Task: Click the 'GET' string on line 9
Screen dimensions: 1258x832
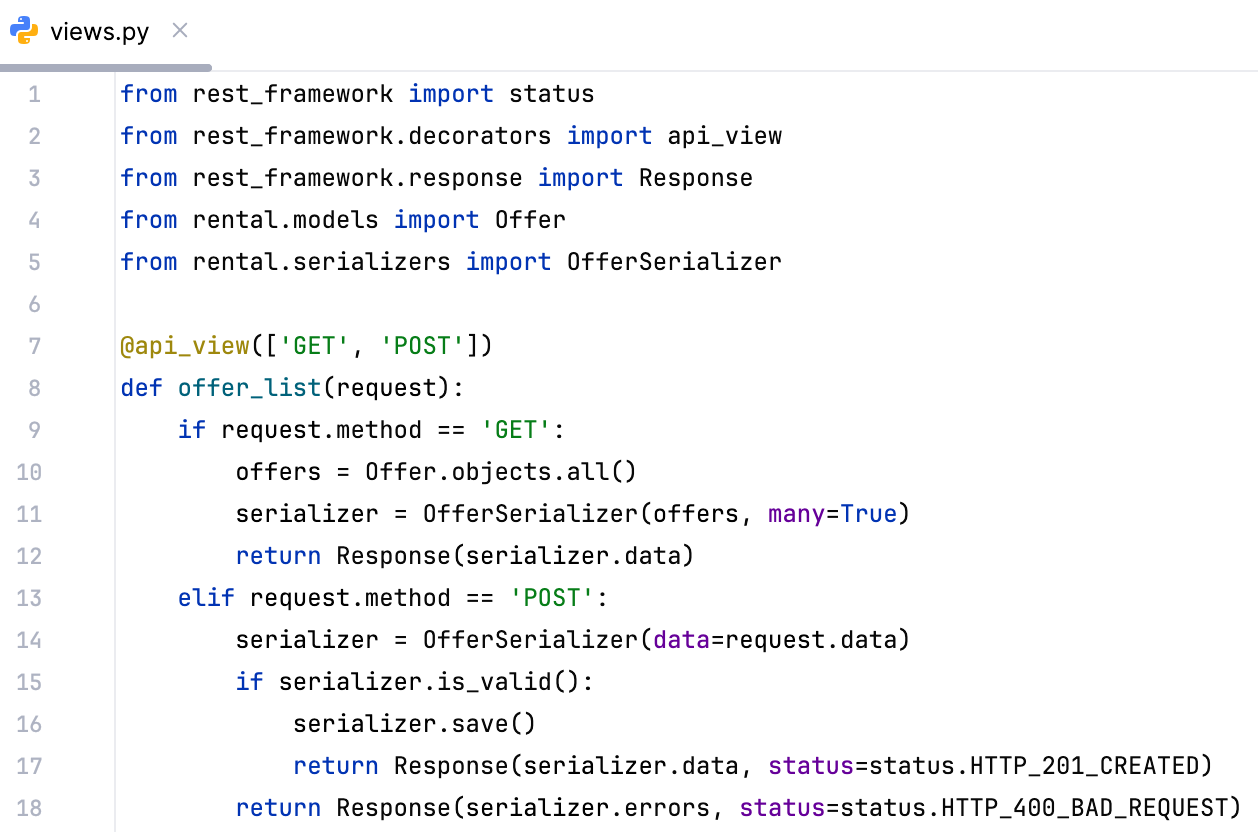Action: [x=515, y=429]
